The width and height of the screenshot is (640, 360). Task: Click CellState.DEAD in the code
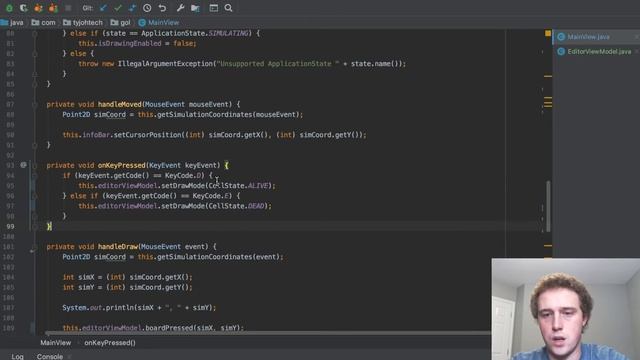pyautogui.click(x=237, y=206)
